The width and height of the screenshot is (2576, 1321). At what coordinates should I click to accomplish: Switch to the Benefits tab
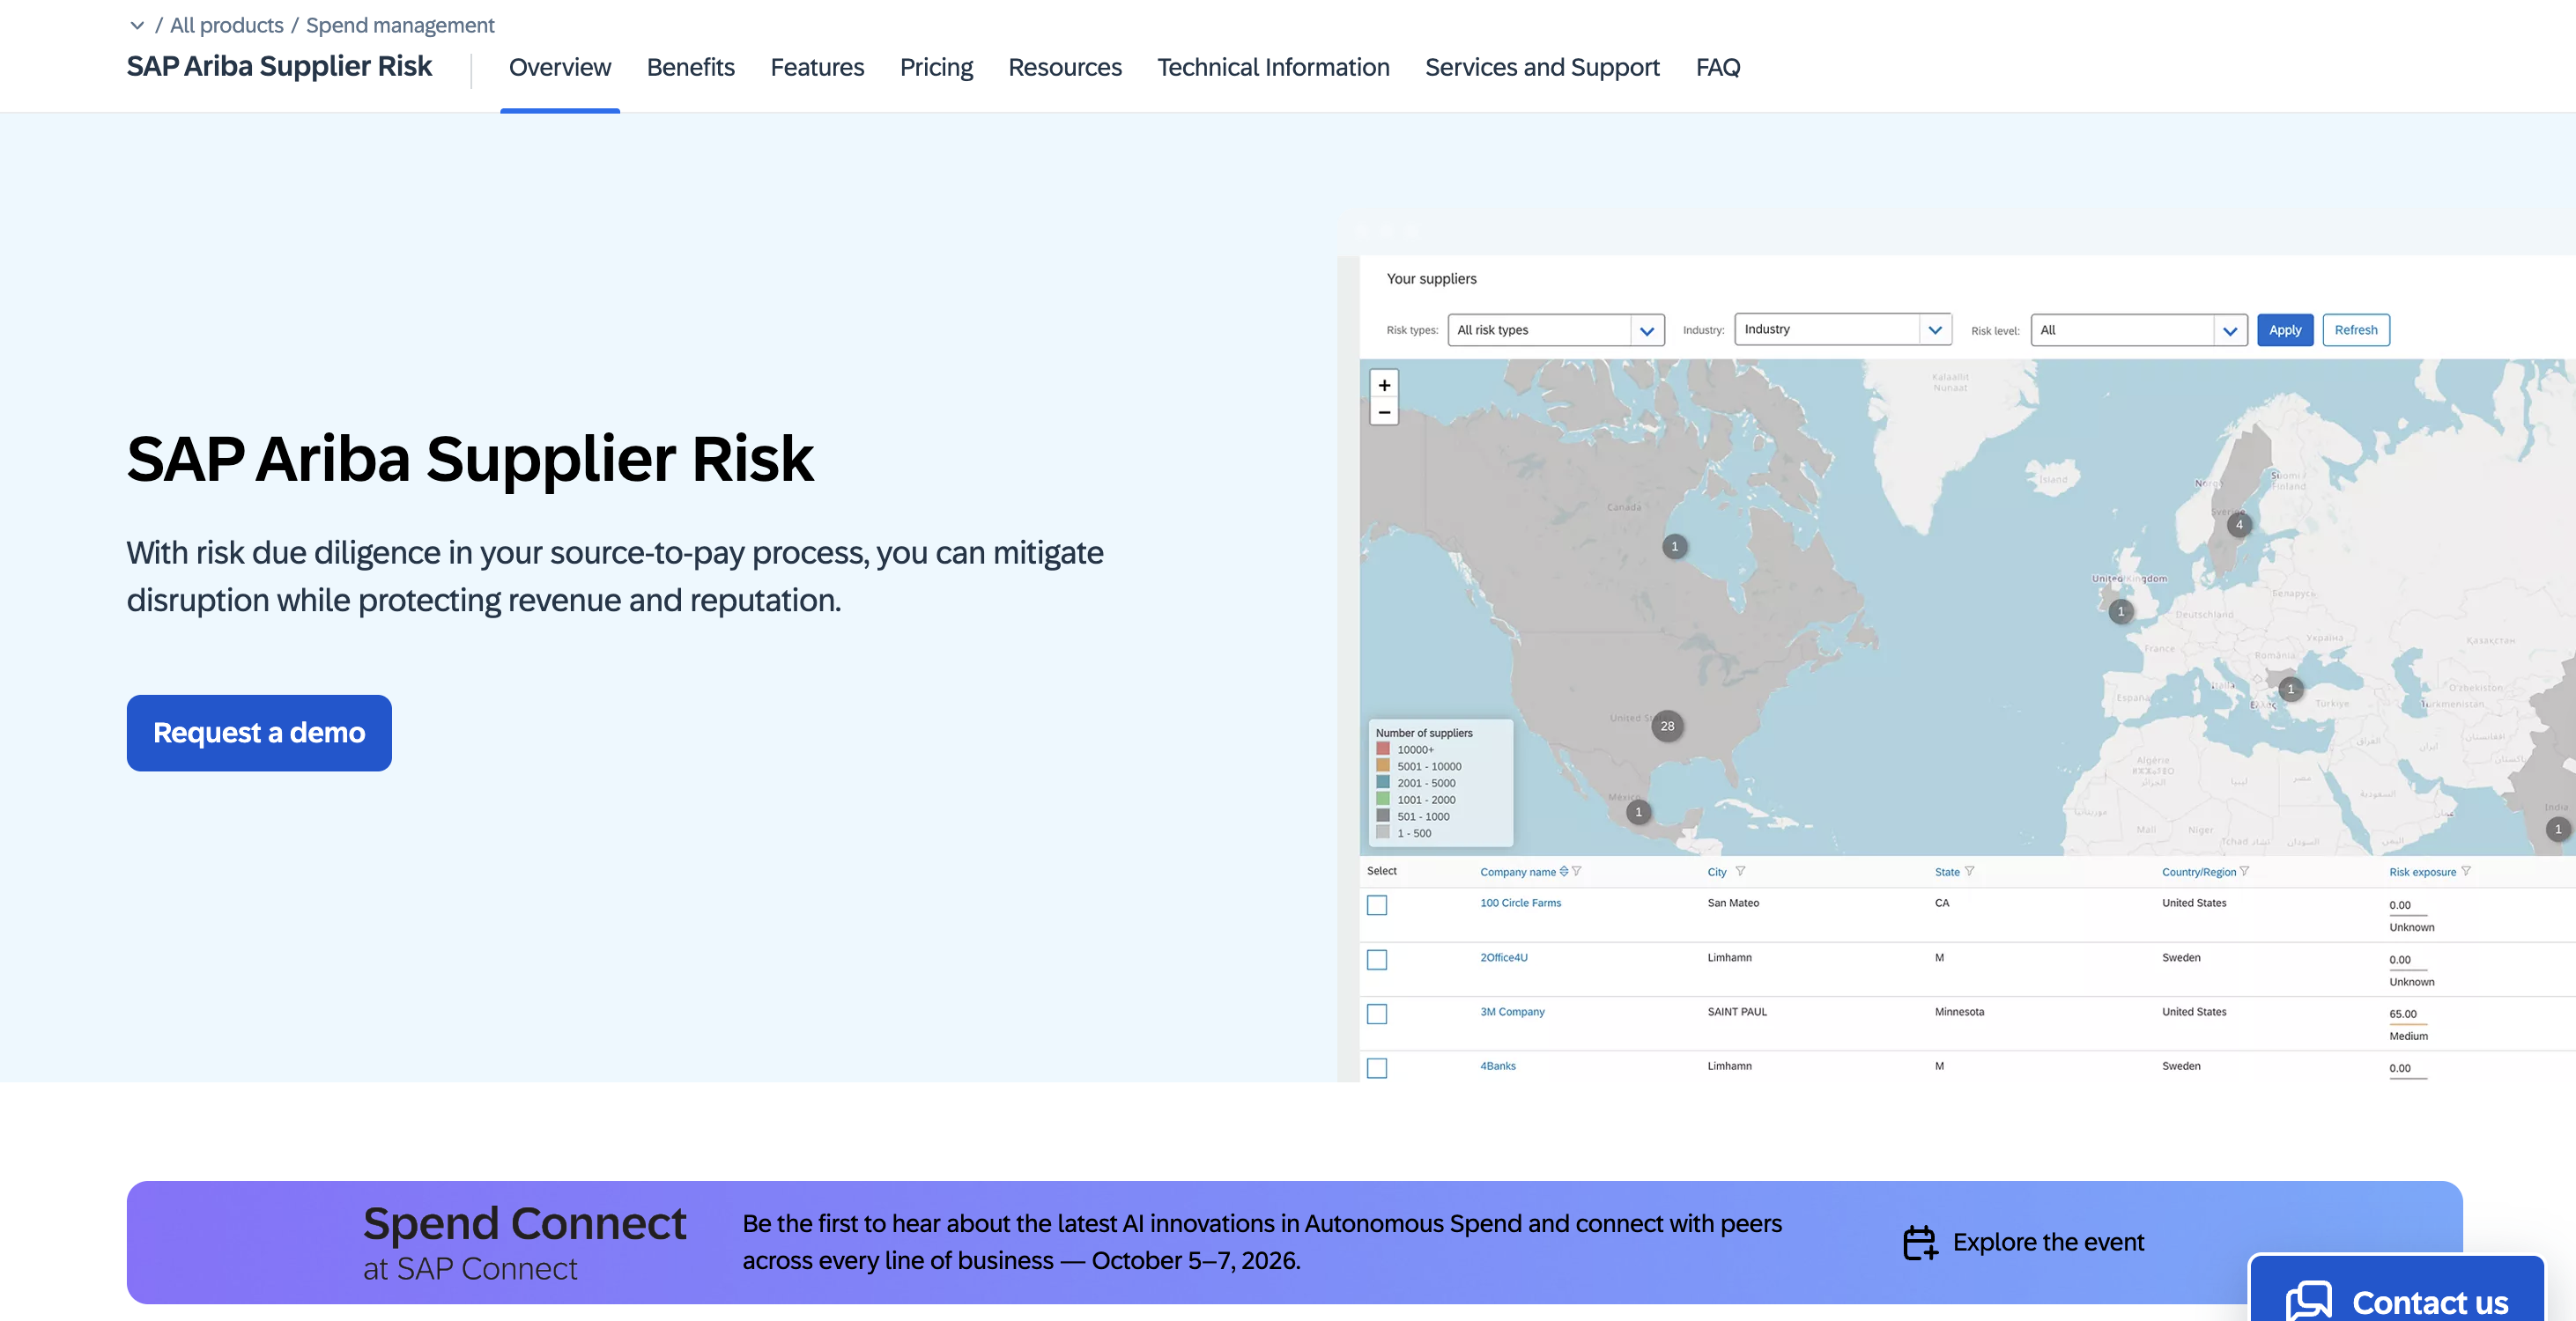(691, 67)
